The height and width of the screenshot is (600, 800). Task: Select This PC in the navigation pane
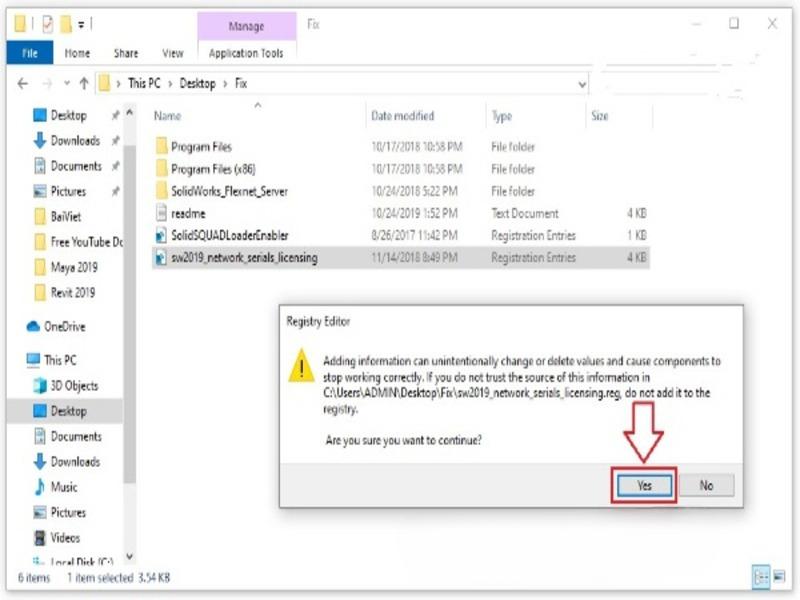(60, 360)
